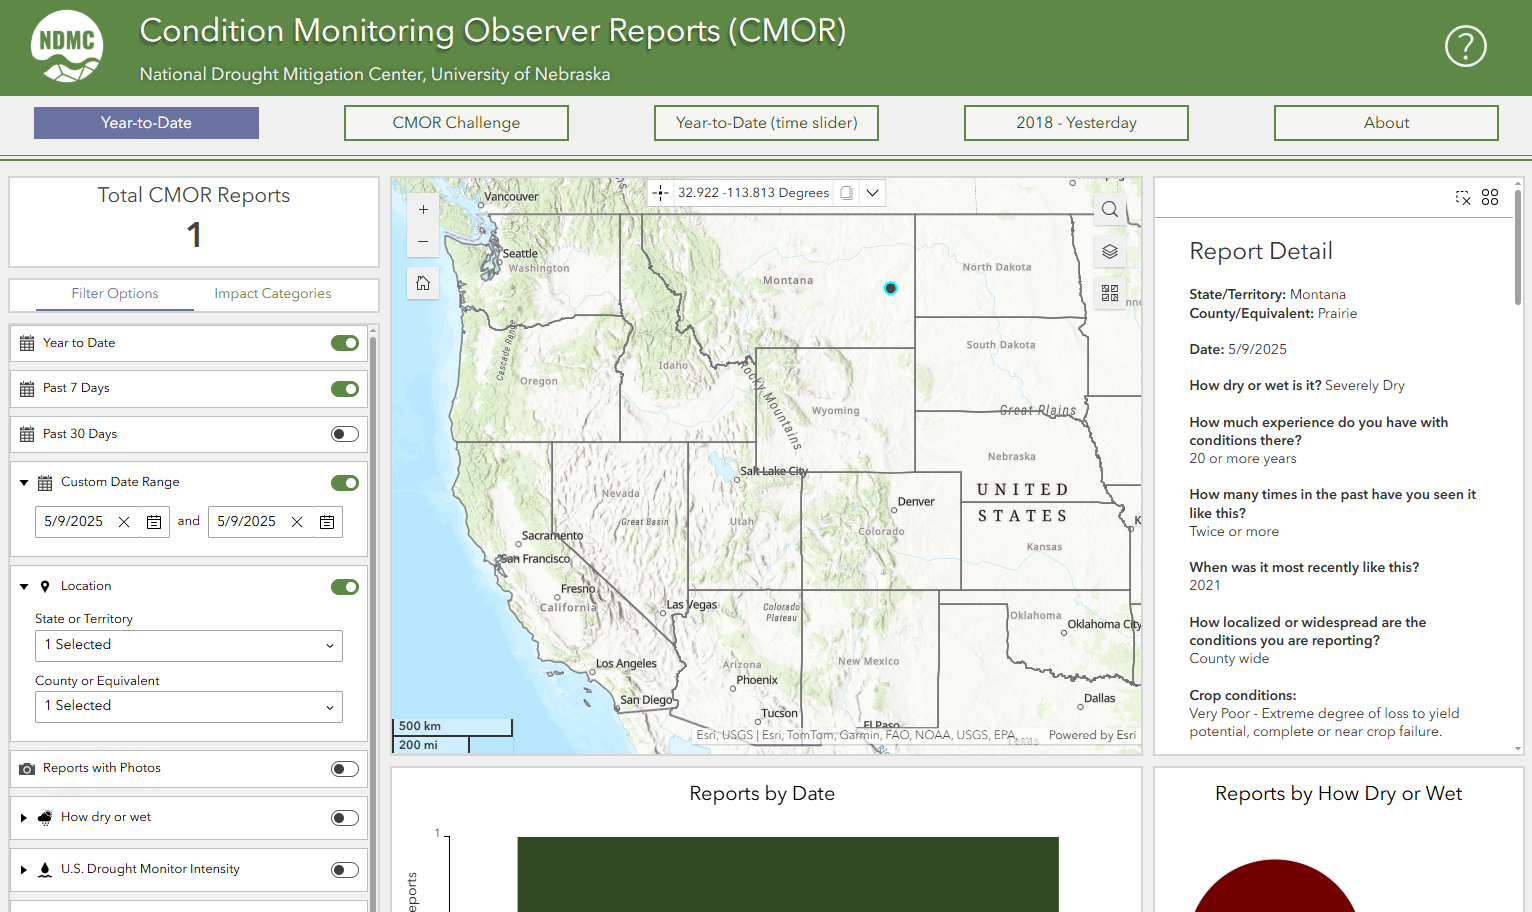The height and width of the screenshot is (912, 1532).
Task: Clear the end date 5/9/2025
Action: tap(297, 522)
